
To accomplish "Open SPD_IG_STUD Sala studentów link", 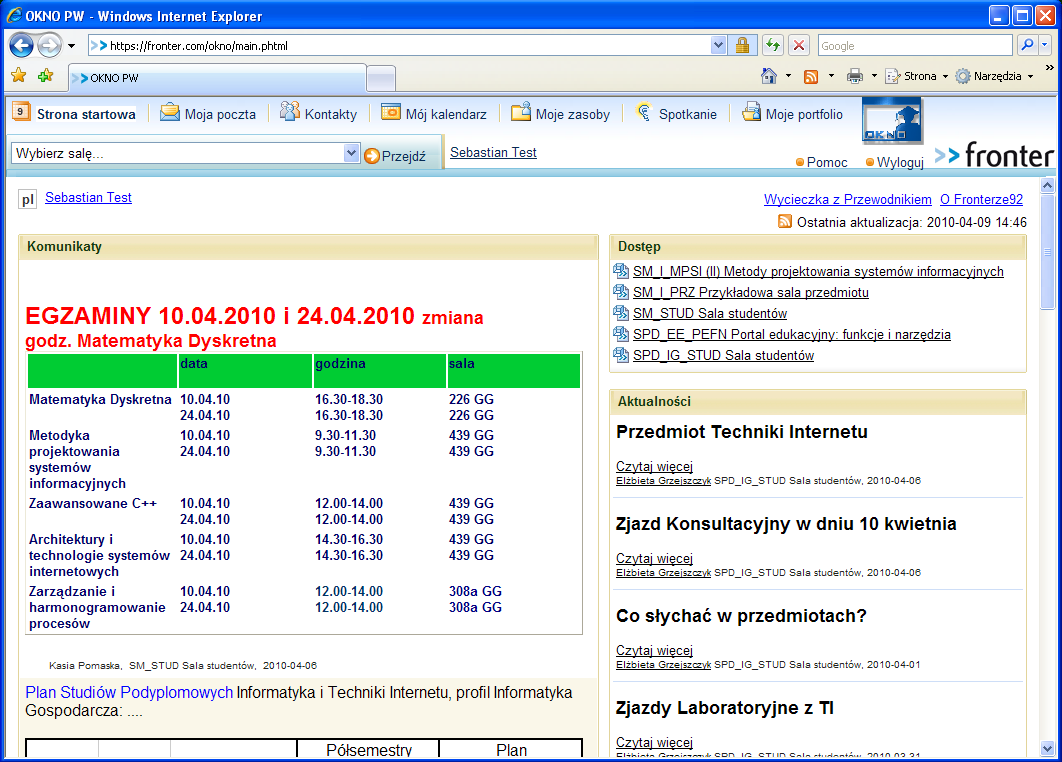I will [723, 355].
